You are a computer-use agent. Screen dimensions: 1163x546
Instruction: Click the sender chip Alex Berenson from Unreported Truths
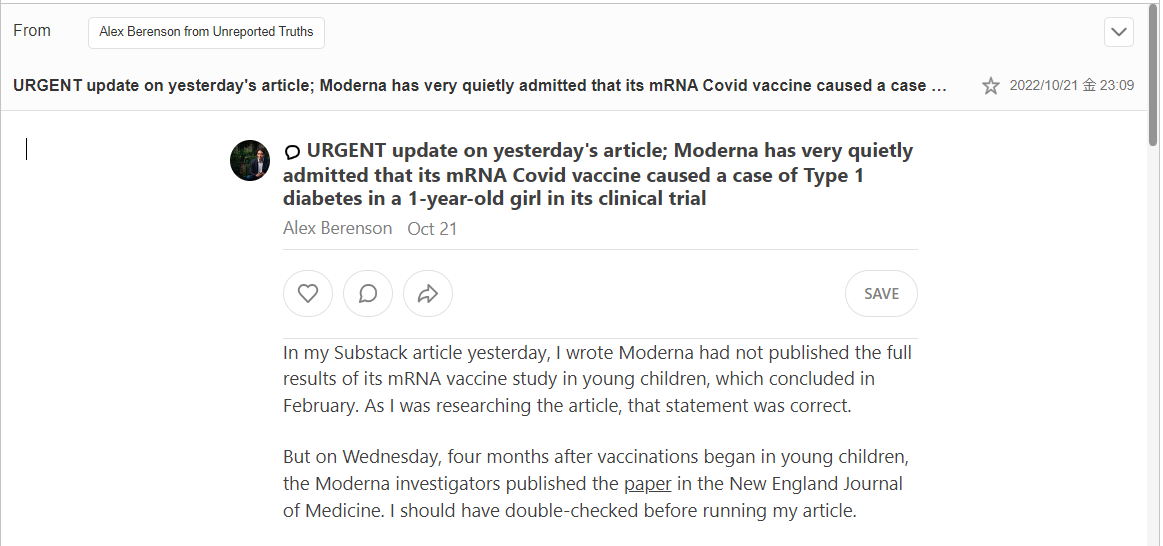pyautogui.click(x=206, y=32)
